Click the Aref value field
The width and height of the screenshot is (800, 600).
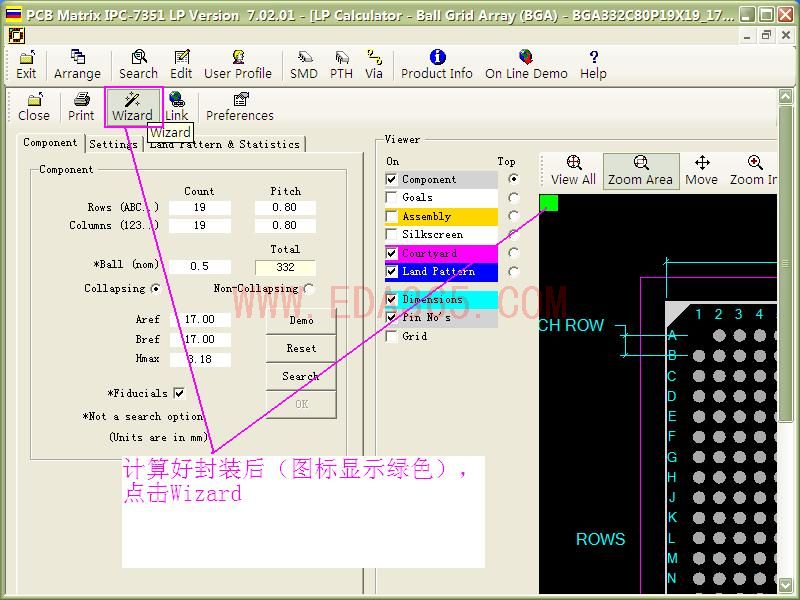[199, 319]
